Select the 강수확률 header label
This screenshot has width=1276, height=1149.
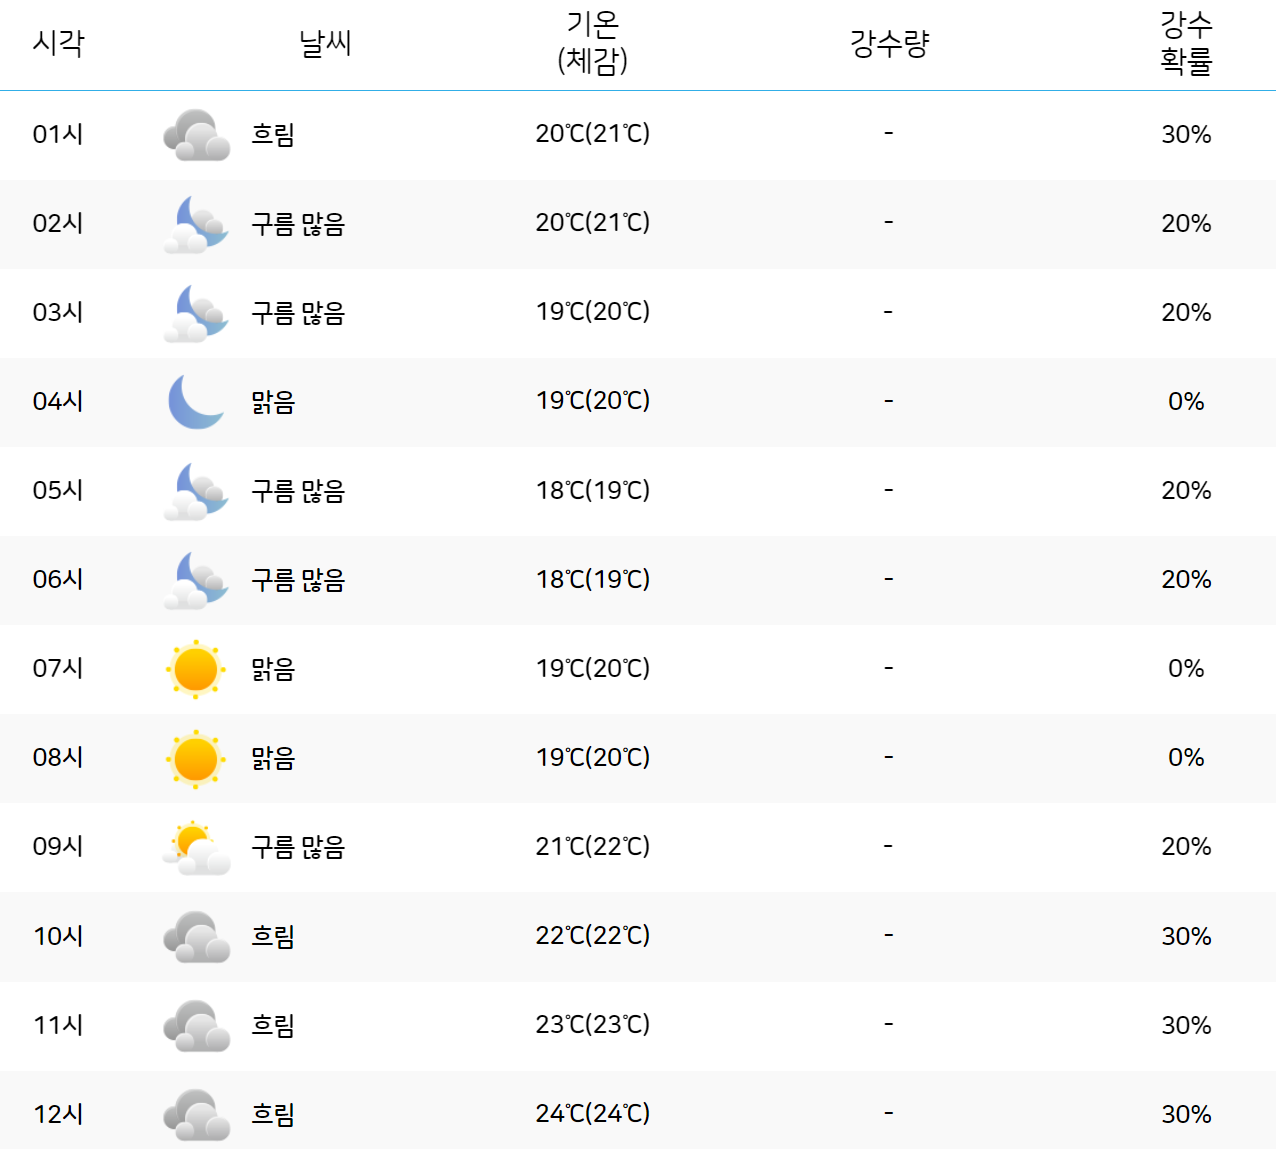1189,44
